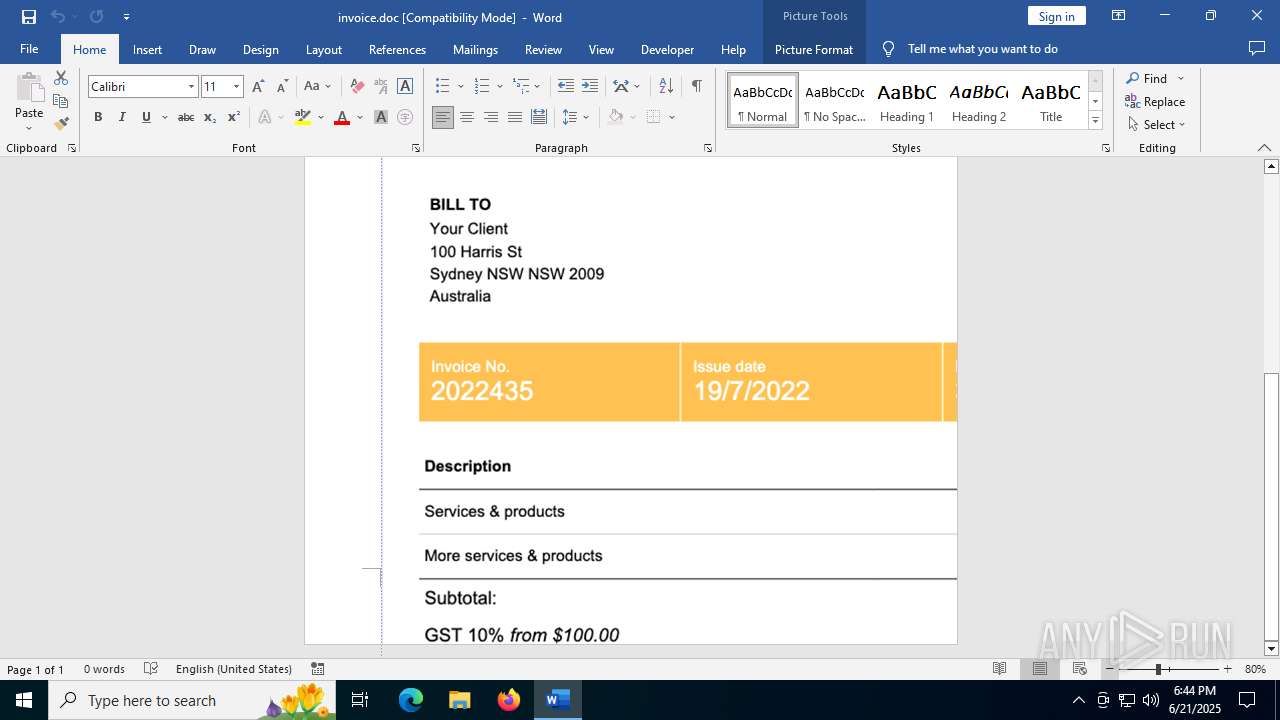Open the File menu
The height and width of the screenshot is (720, 1280).
29,49
